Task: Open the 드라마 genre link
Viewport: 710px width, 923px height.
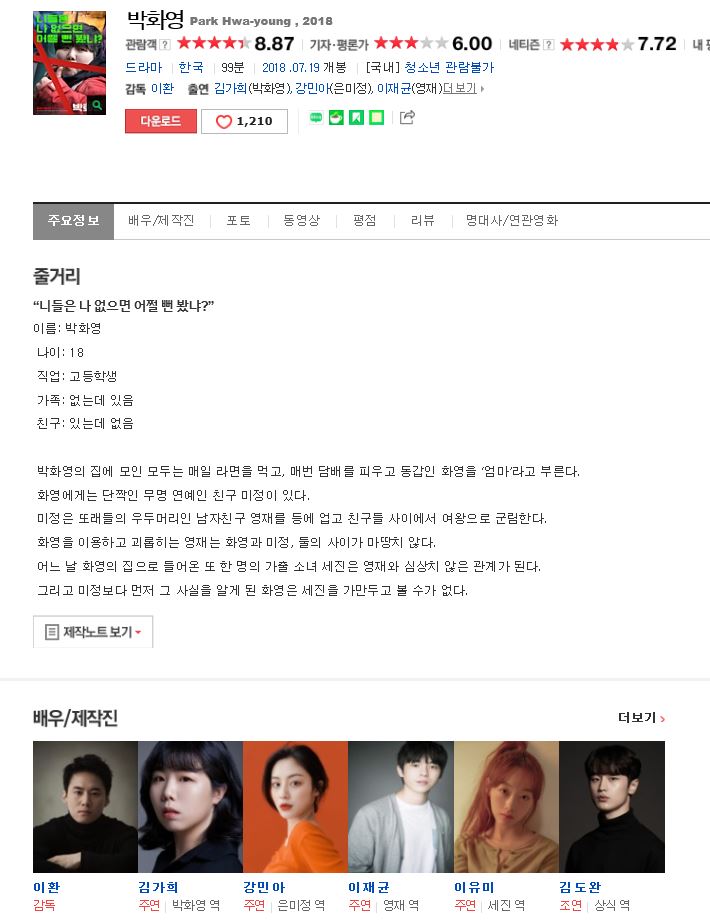Action: tap(144, 68)
